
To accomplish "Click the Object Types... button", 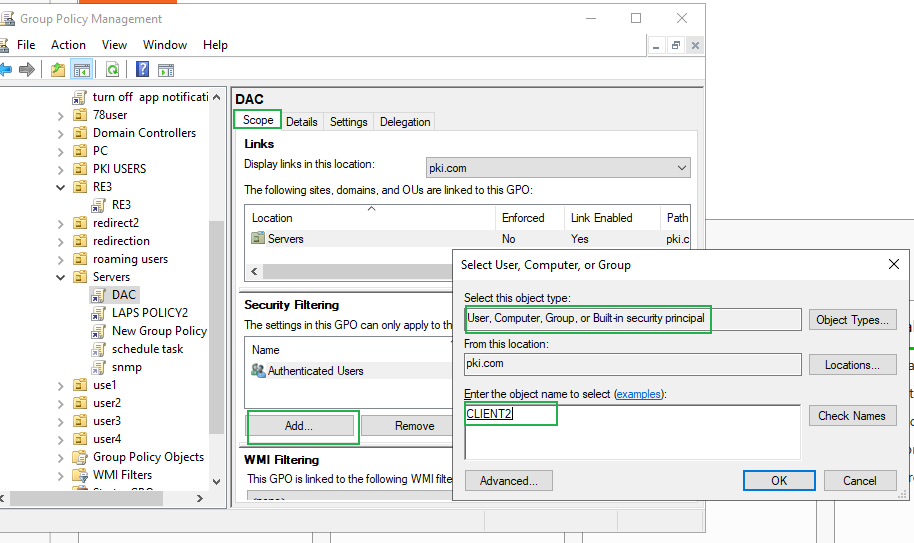I will (852, 320).
